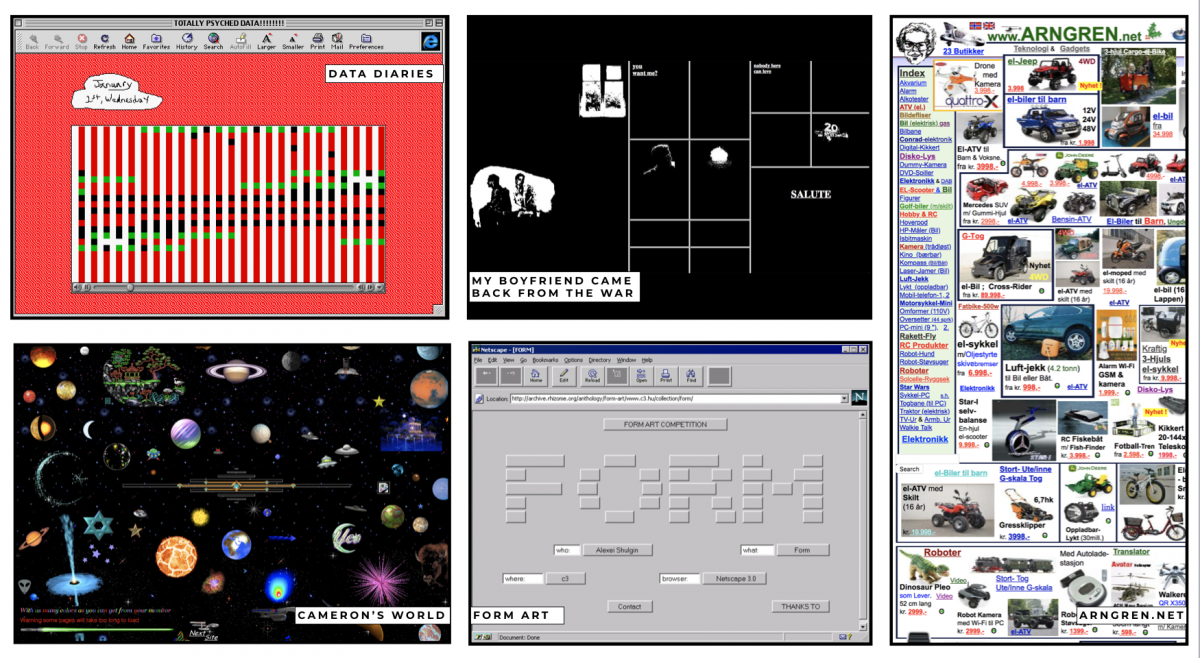The height and width of the screenshot is (658, 1200).
Task: Click the FORM ART COMPETITION button
Action: point(664,424)
